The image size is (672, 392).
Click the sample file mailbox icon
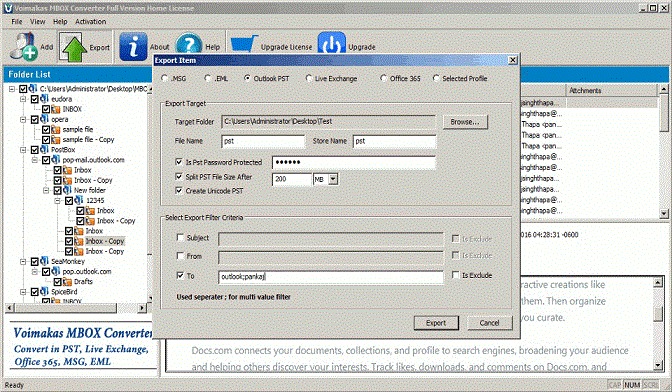[x=56, y=129]
